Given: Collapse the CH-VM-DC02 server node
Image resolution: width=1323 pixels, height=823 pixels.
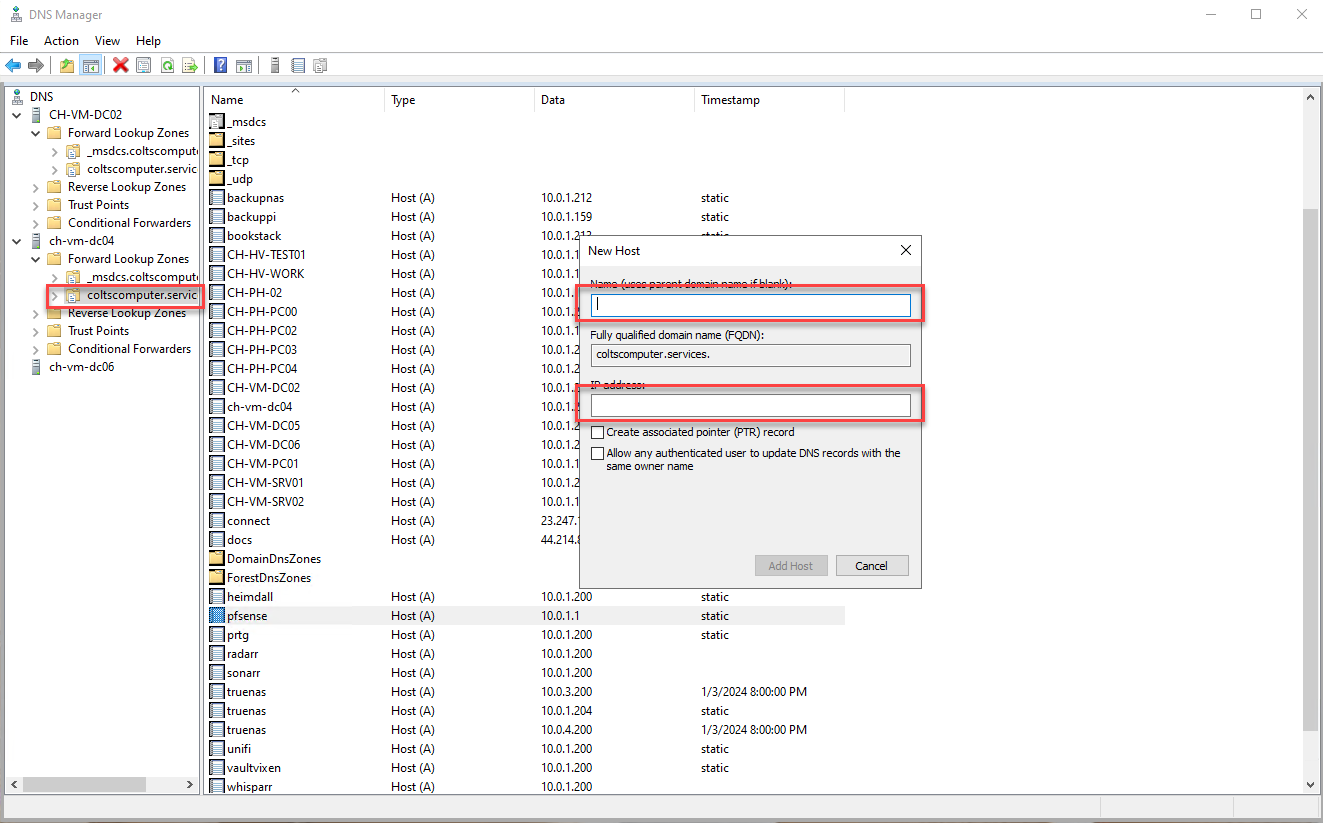Looking at the screenshot, I should (17, 115).
